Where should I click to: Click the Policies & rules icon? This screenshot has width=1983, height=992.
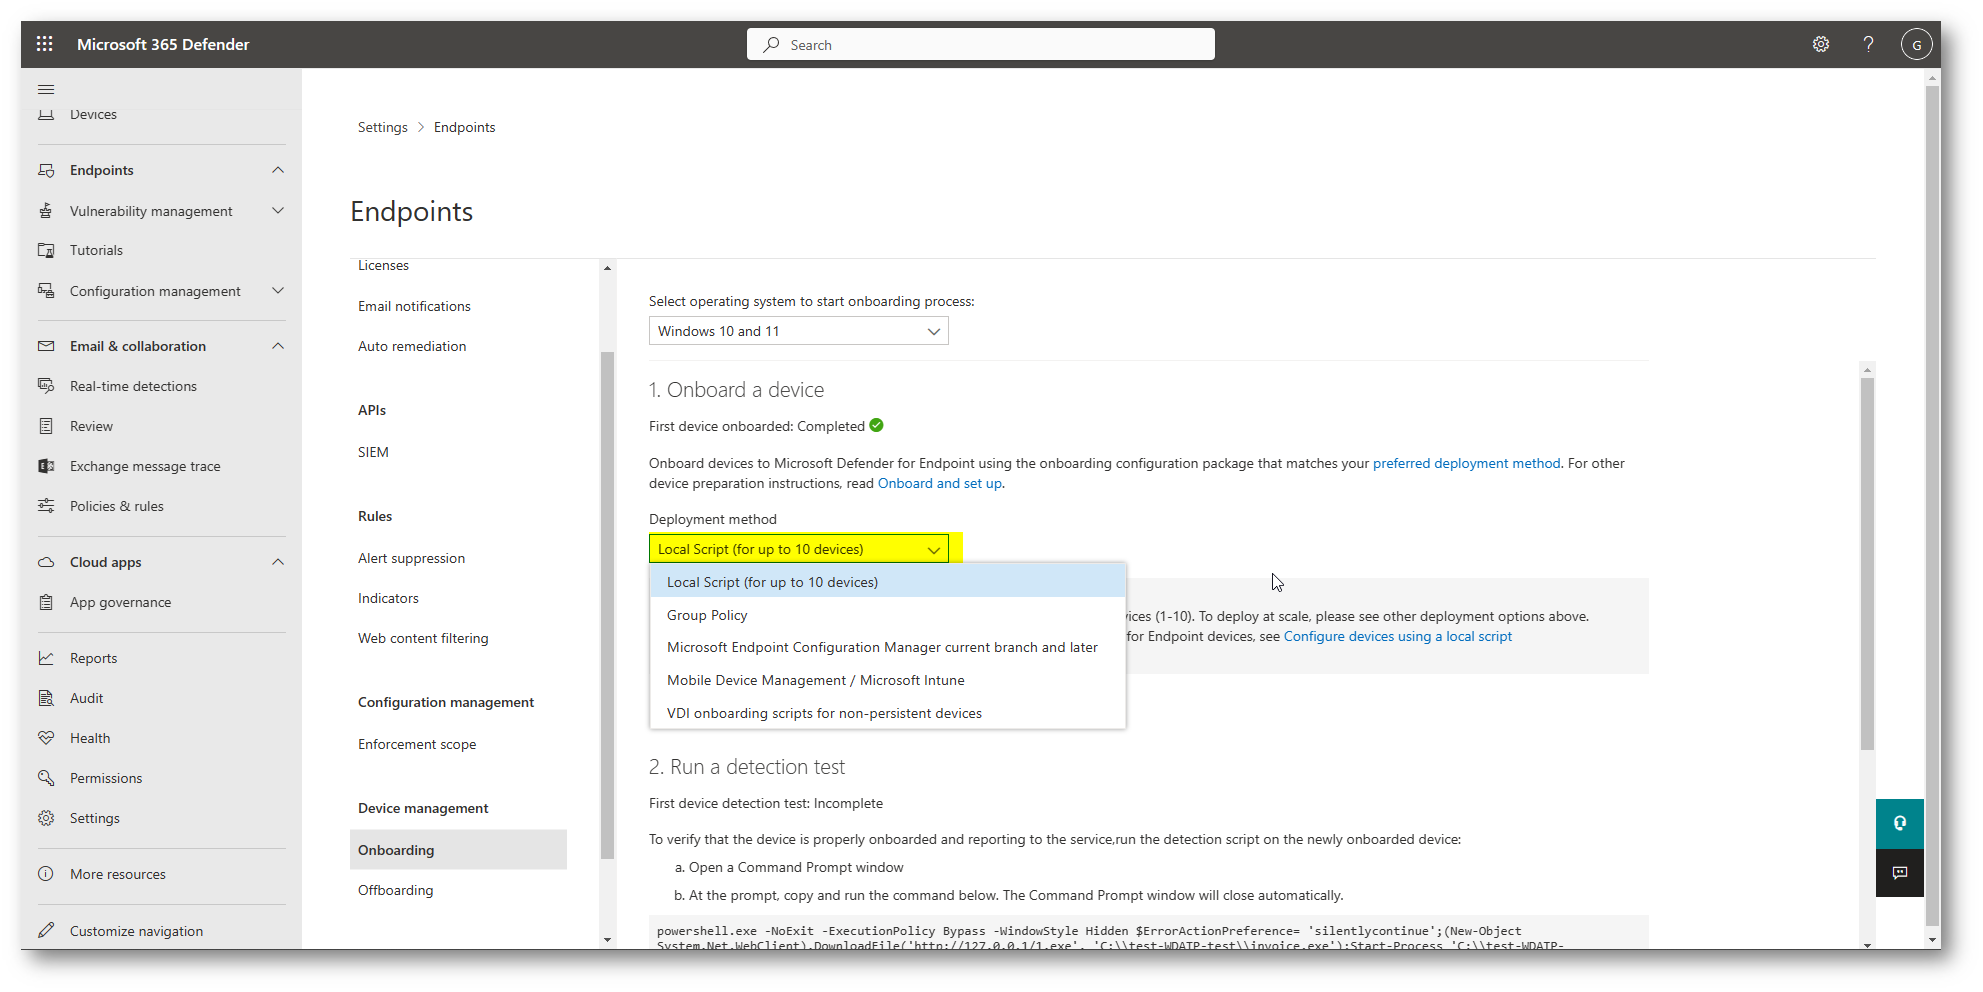click(46, 506)
